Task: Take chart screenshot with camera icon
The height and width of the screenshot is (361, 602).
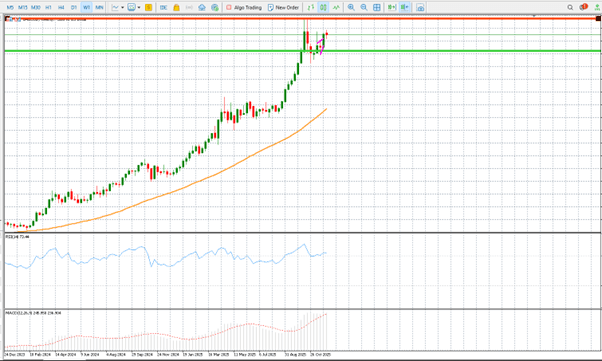Action: coord(420,7)
